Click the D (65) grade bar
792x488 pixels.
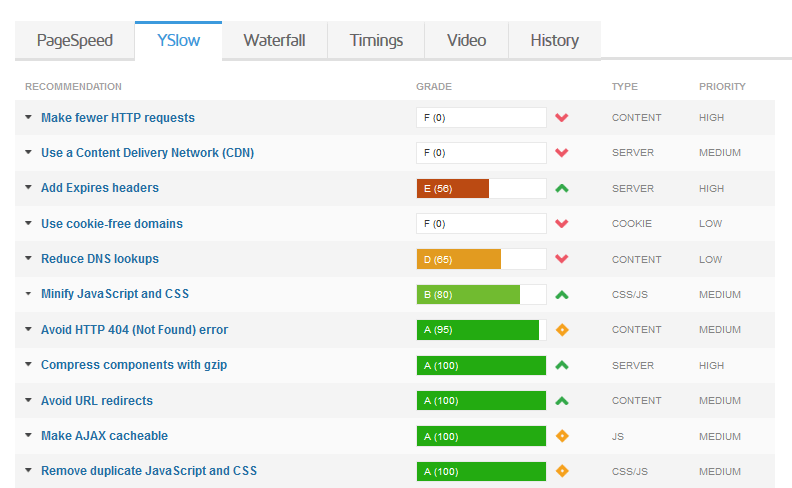tap(481, 259)
